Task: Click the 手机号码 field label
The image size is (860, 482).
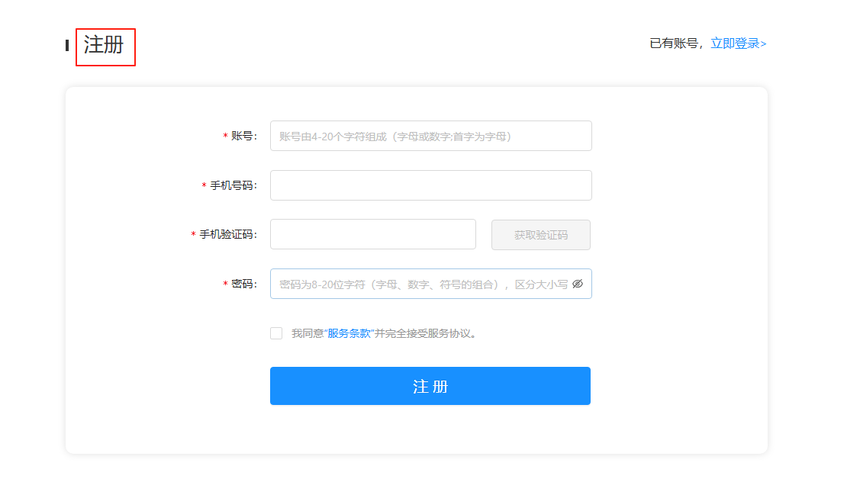Action: (233, 185)
